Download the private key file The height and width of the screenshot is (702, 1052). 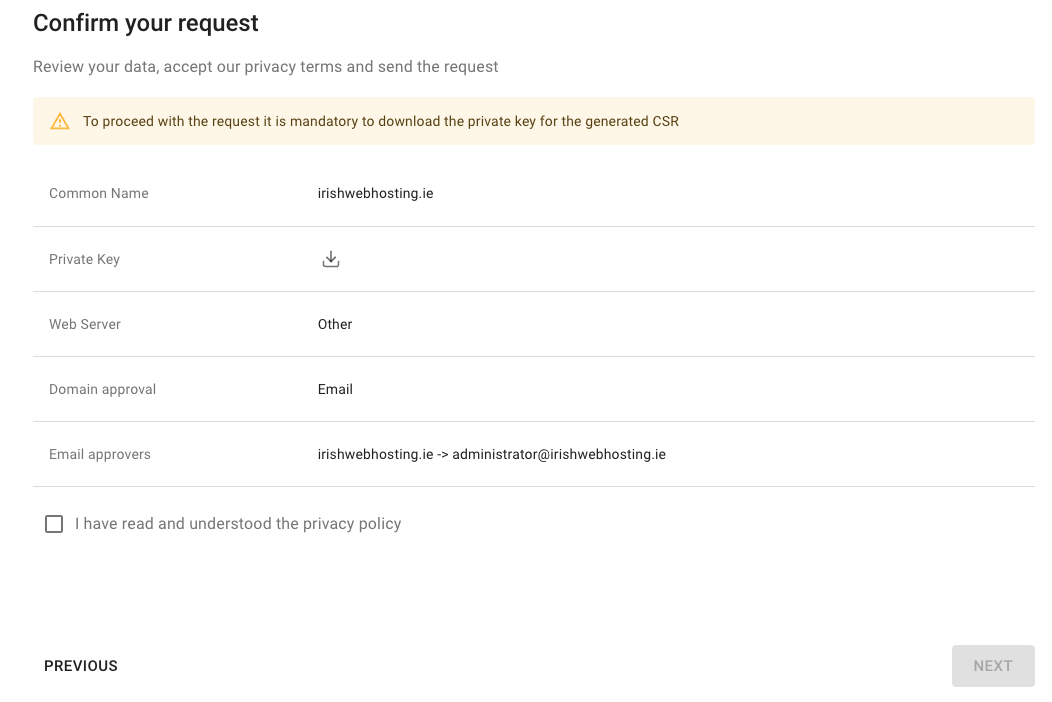[331, 259]
